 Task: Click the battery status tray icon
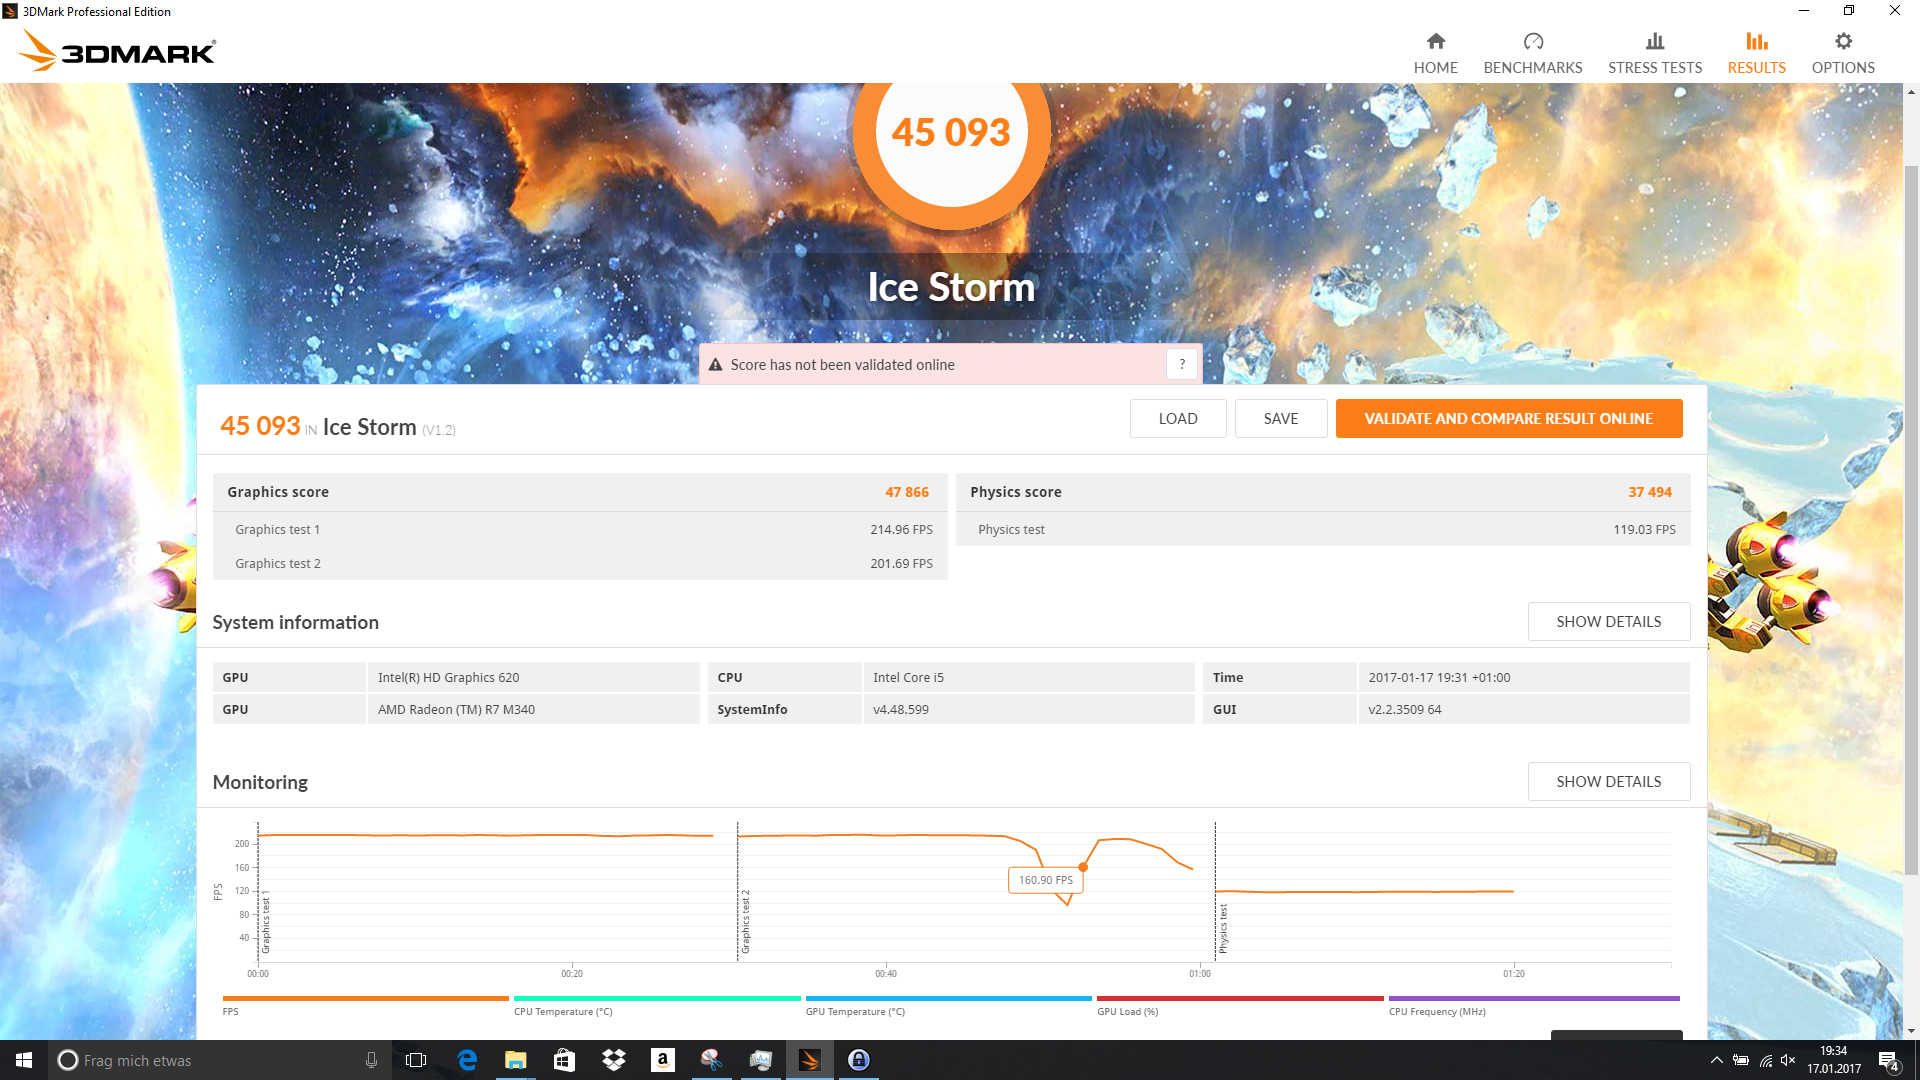(1741, 1060)
